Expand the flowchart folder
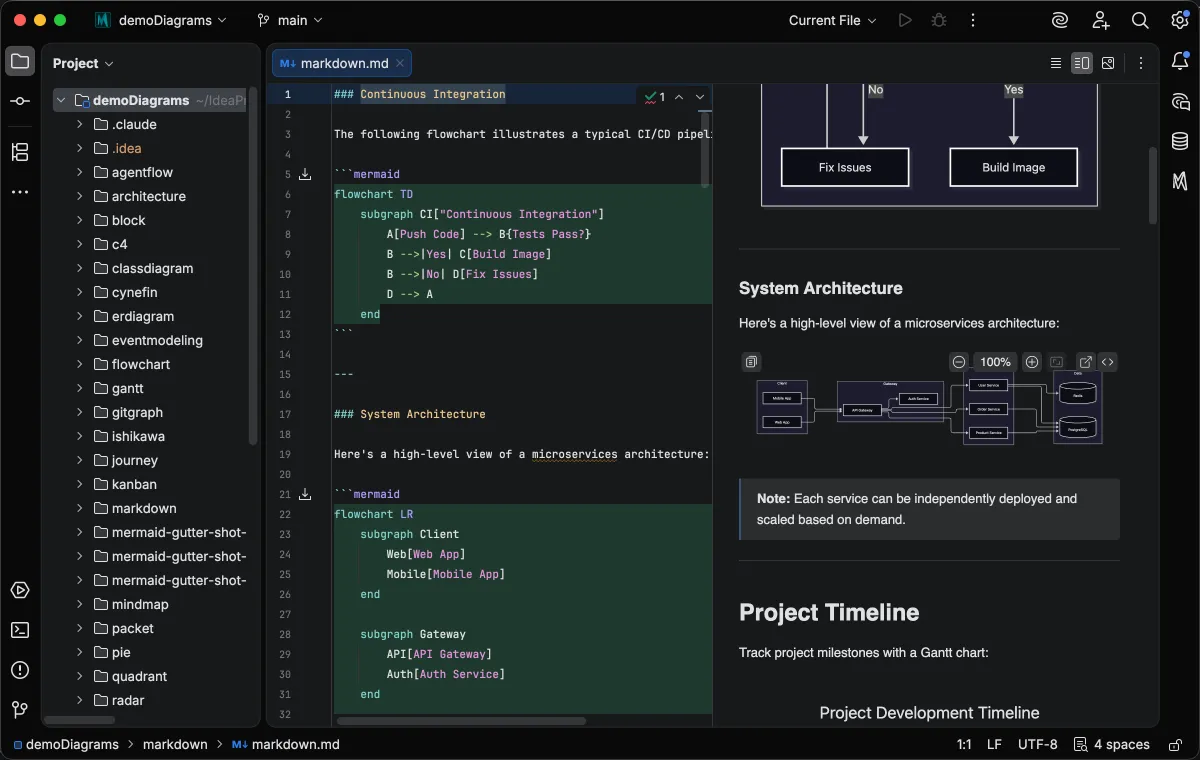This screenshot has height=760, width=1200. pos(80,364)
